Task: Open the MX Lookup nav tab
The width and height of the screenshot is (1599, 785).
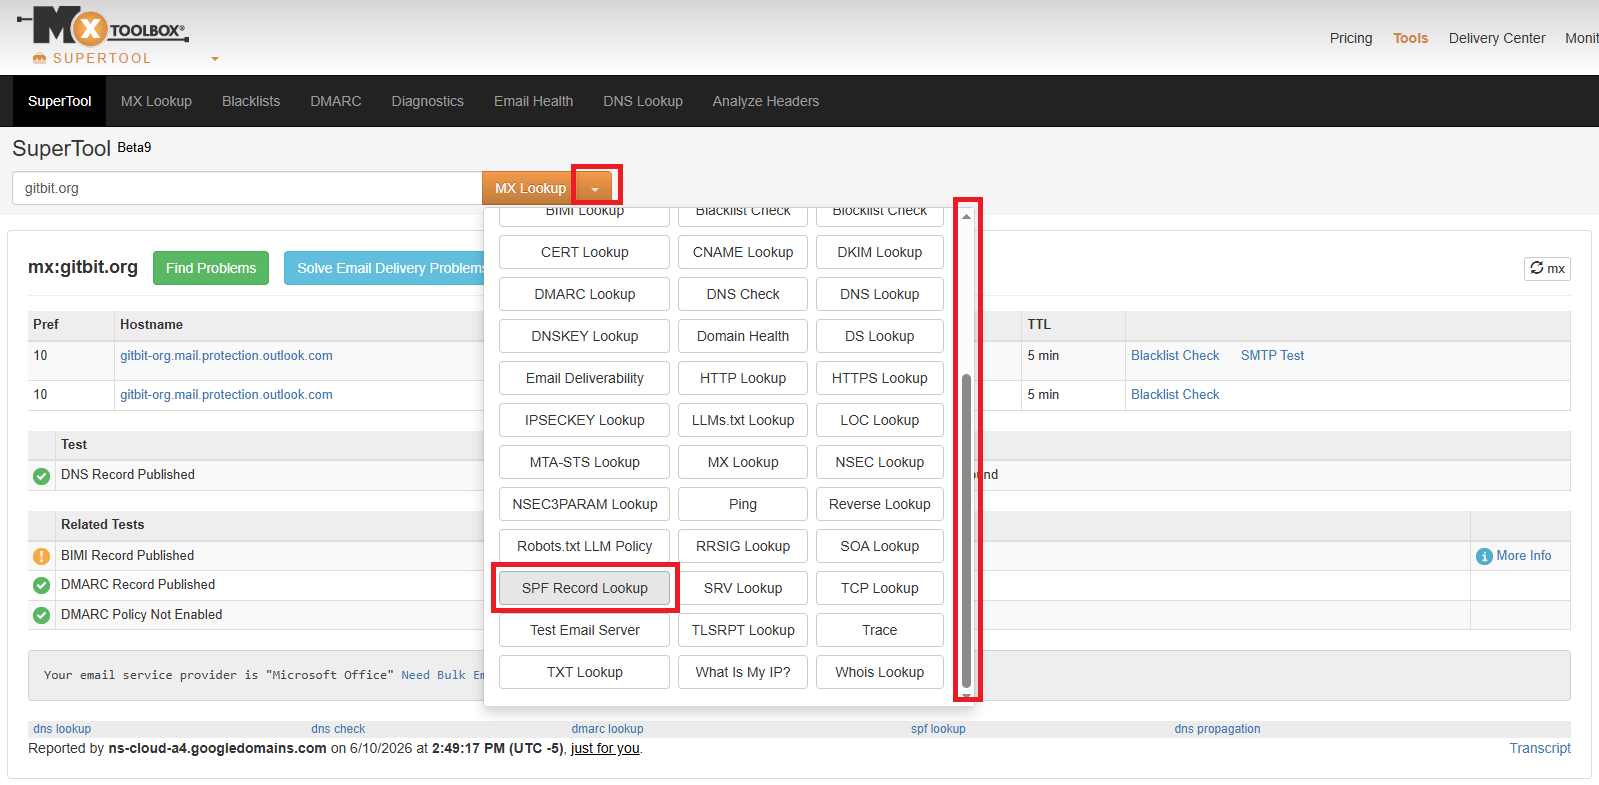Action: [156, 101]
